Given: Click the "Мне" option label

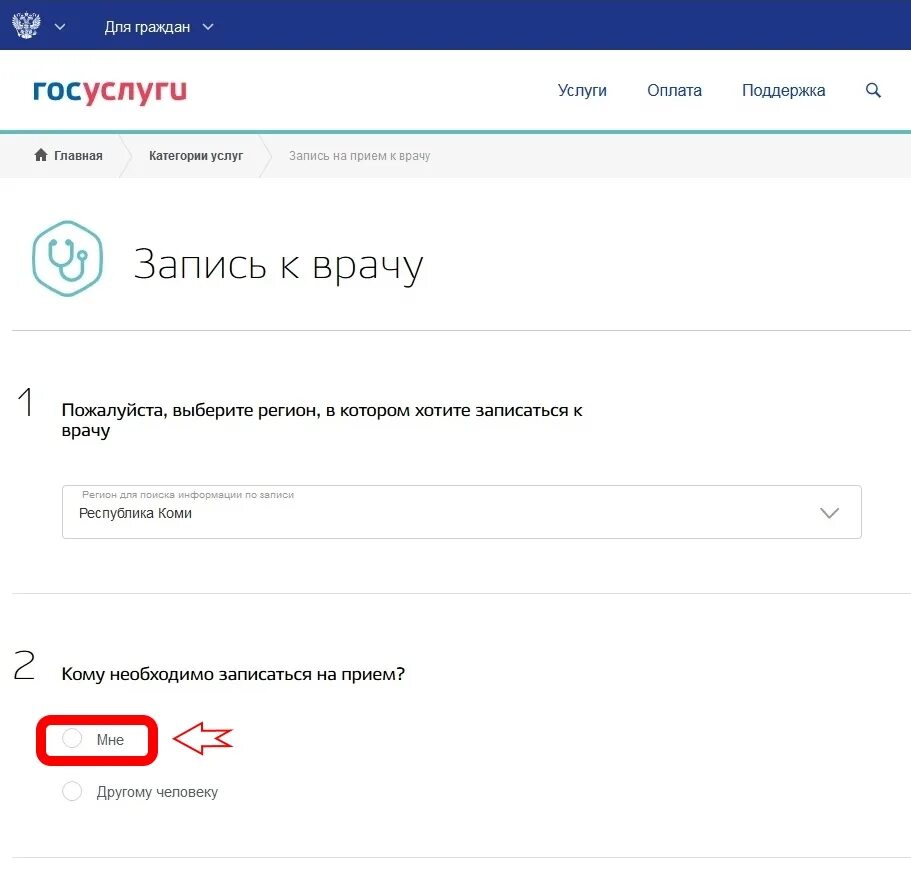Looking at the screenshot, I should click(x=110, y=740).
